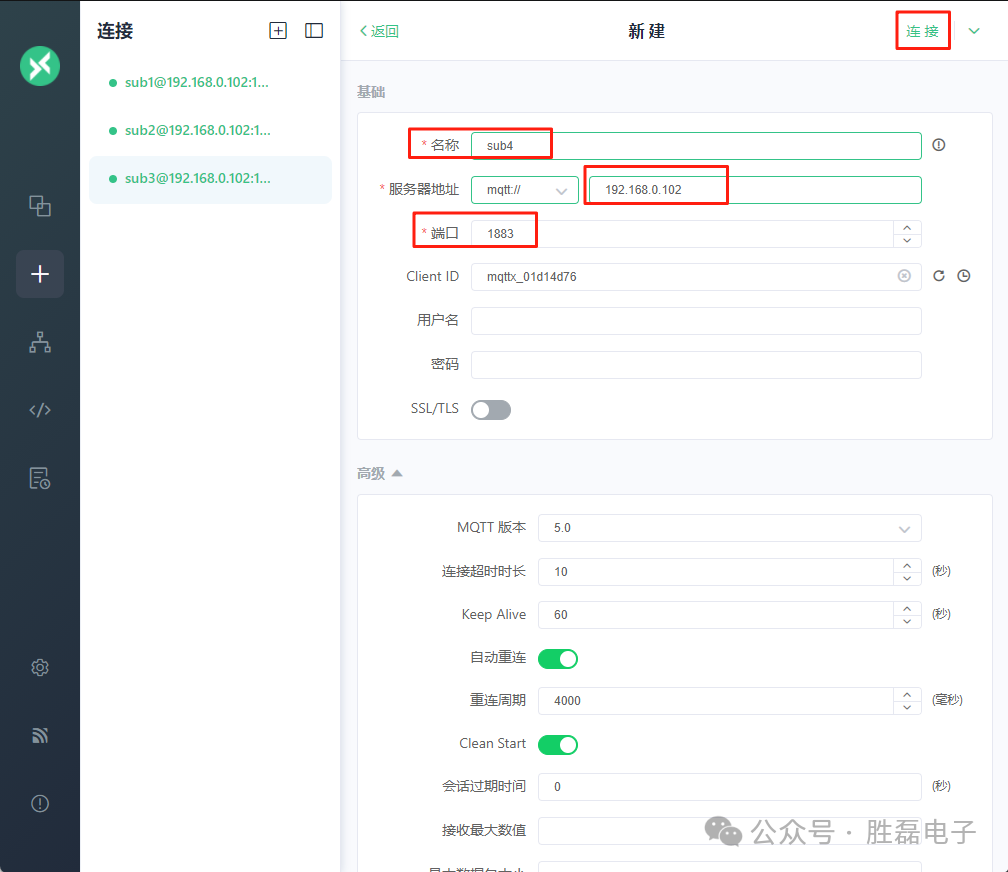Click the server address 192.168.0.102 field

[x=755, y=190]
